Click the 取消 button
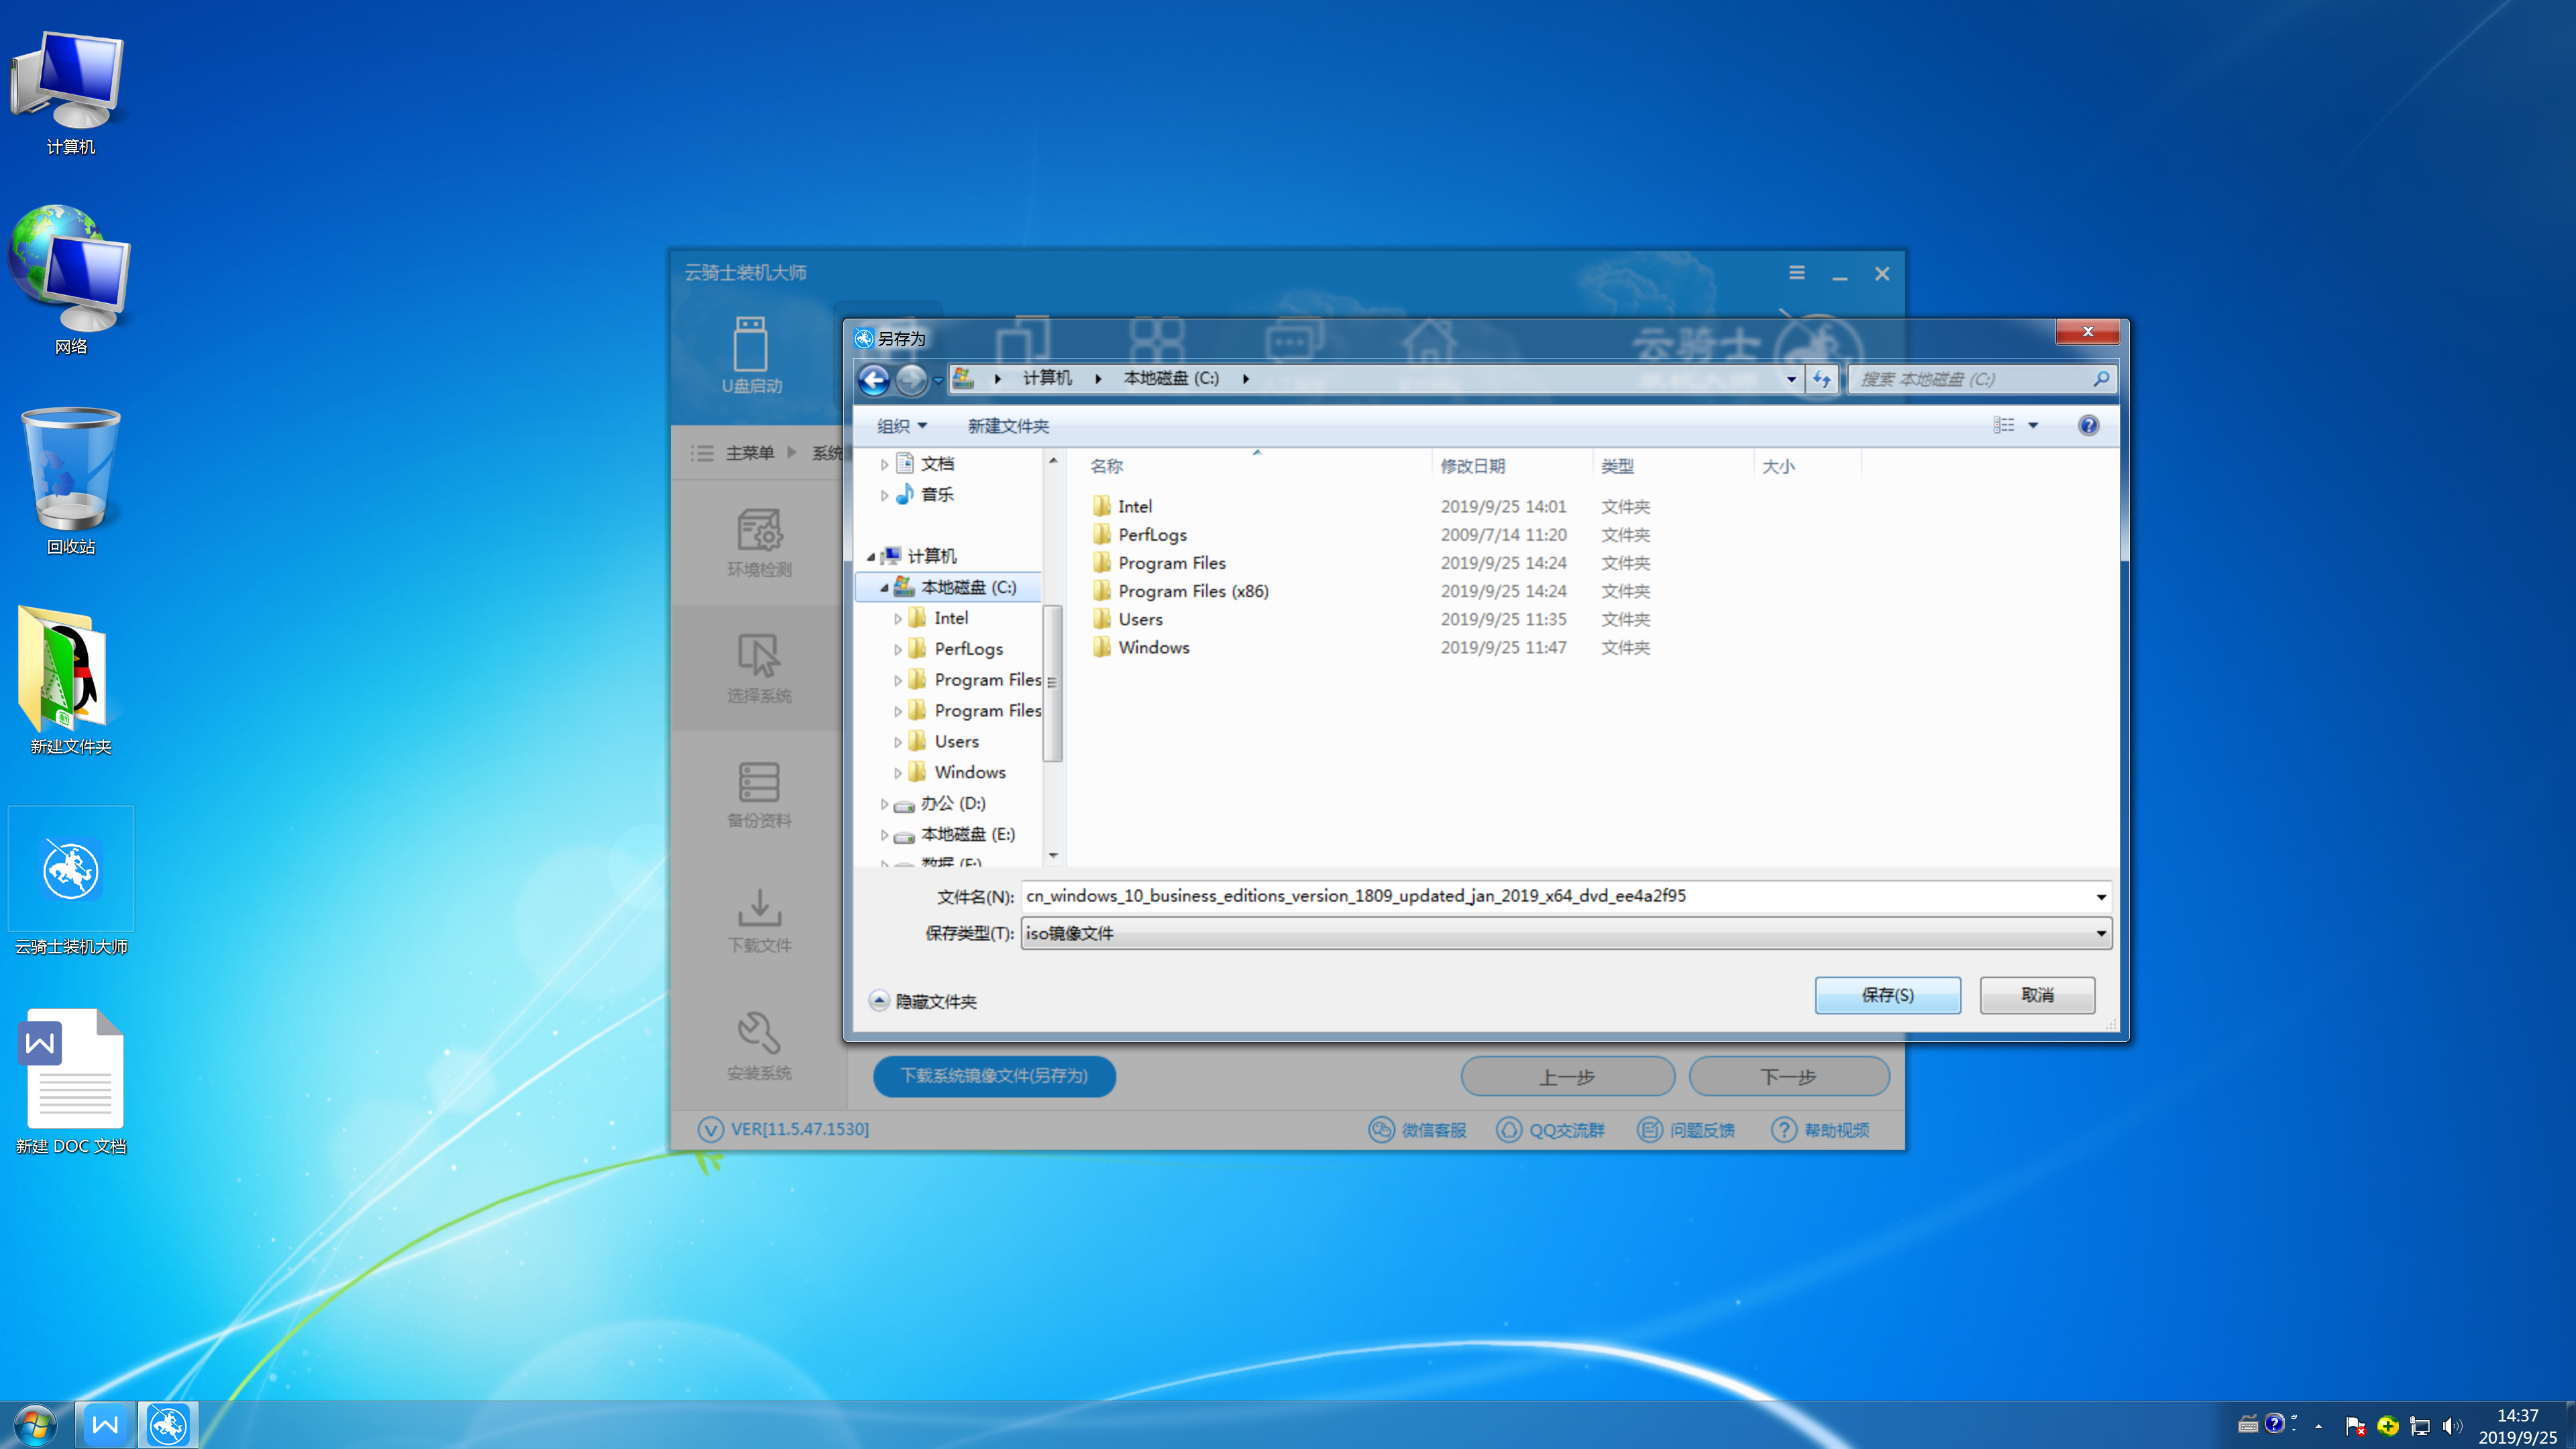2576x1449 pixels. point(2037,995)
